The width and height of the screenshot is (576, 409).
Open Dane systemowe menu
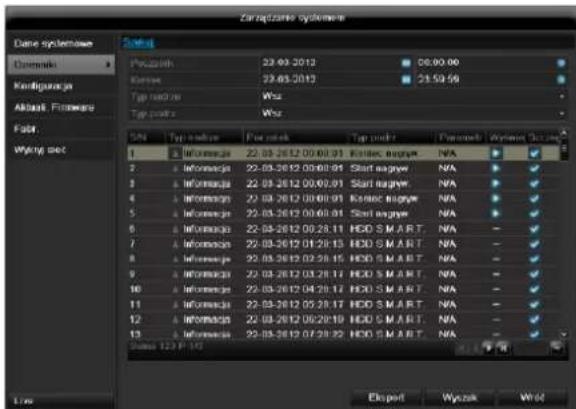pyautogui.click(x=61, y=44)
